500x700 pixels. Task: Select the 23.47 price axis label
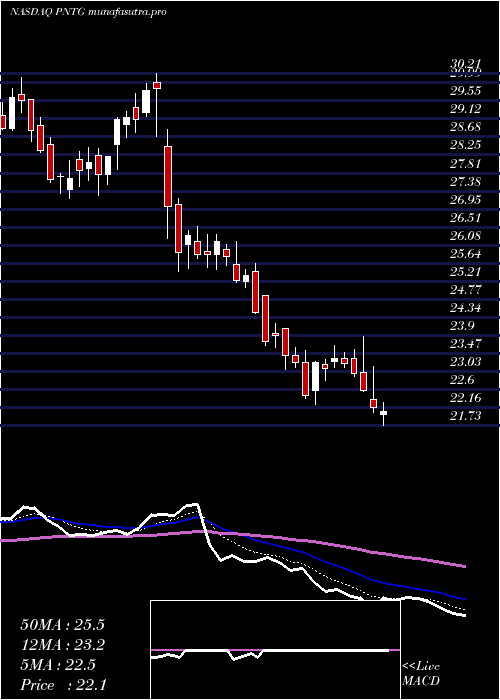coord(465,344)
